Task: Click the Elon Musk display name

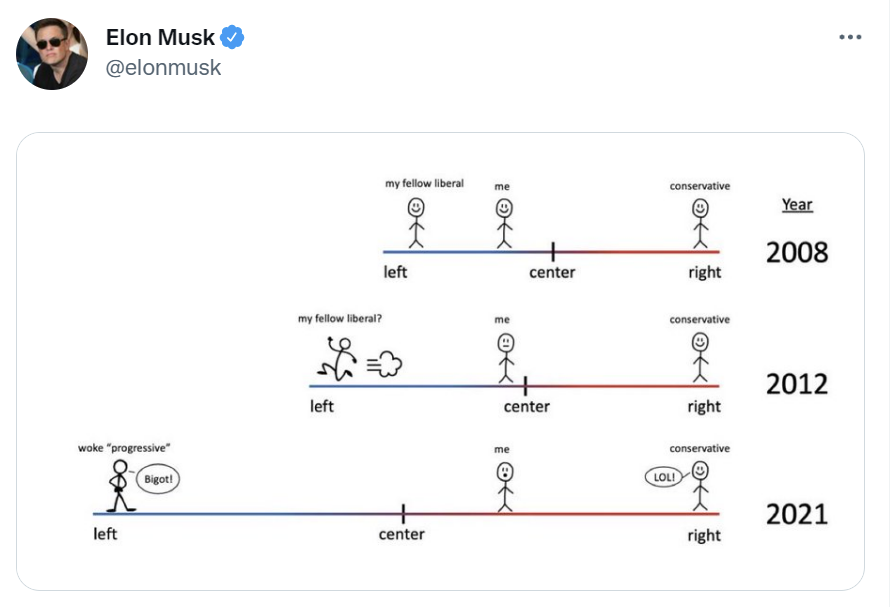Action: tap(160, 37)
